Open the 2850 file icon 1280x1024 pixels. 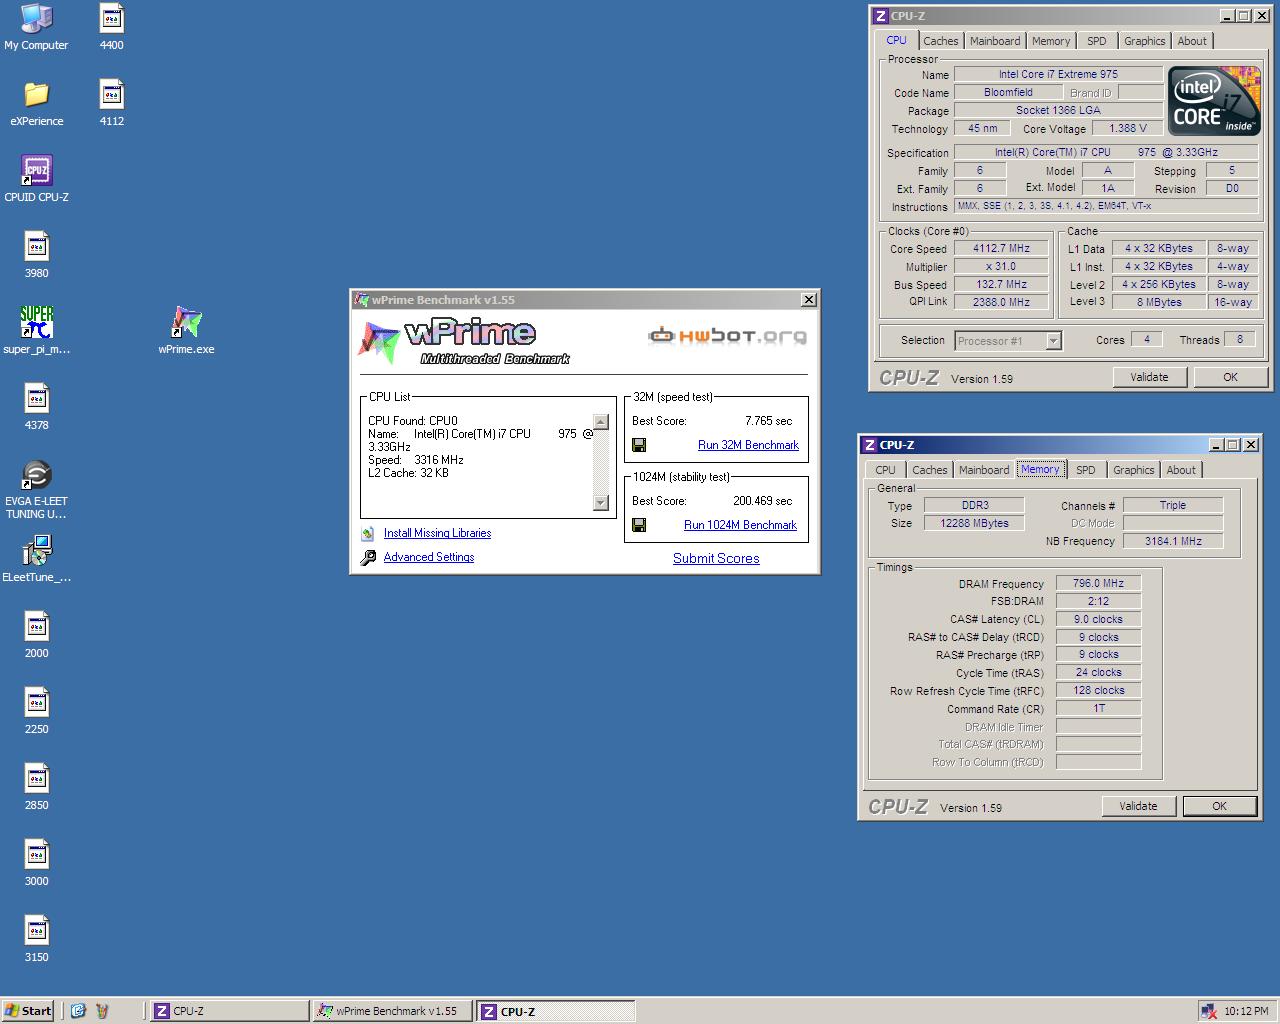tap(36, 787)
